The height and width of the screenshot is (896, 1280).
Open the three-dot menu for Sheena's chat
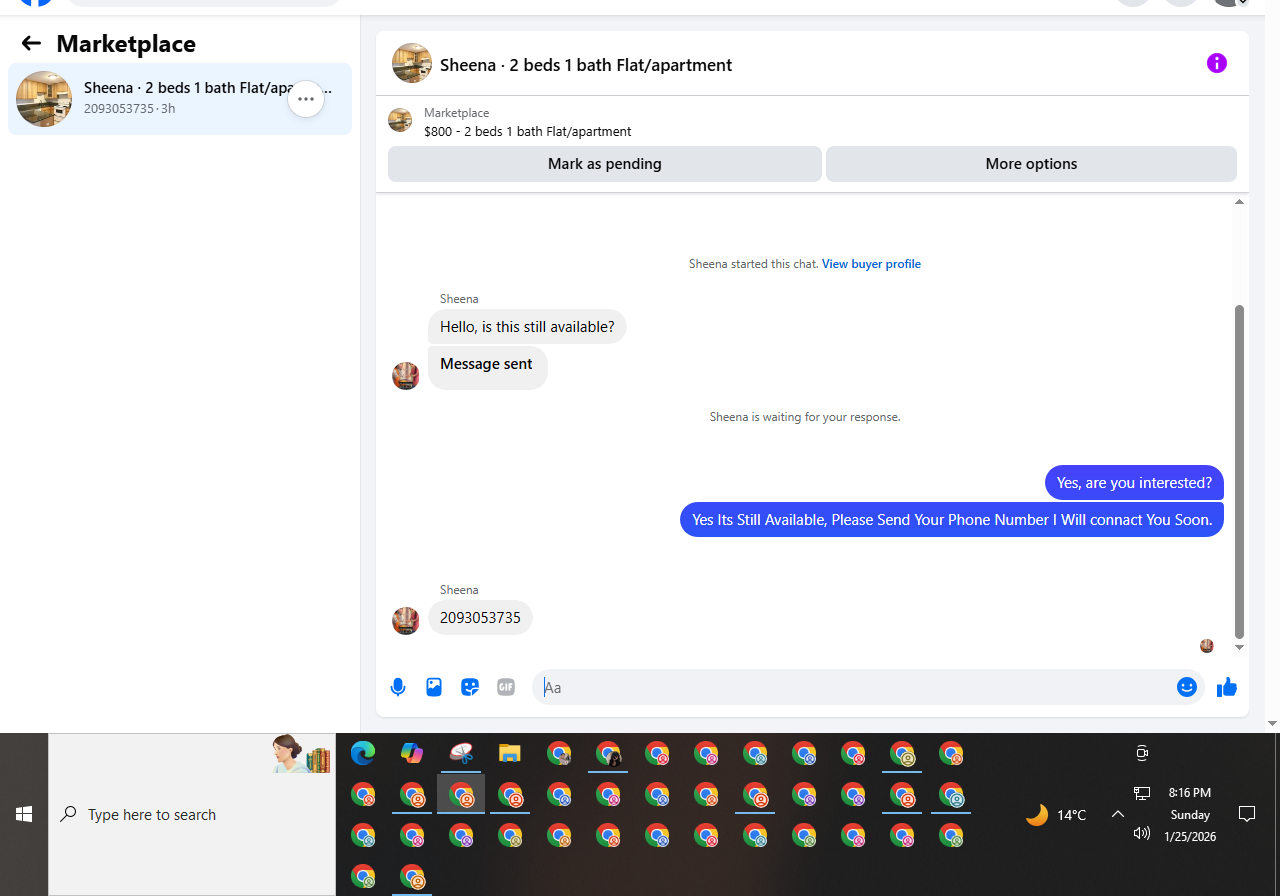[306, 99]
